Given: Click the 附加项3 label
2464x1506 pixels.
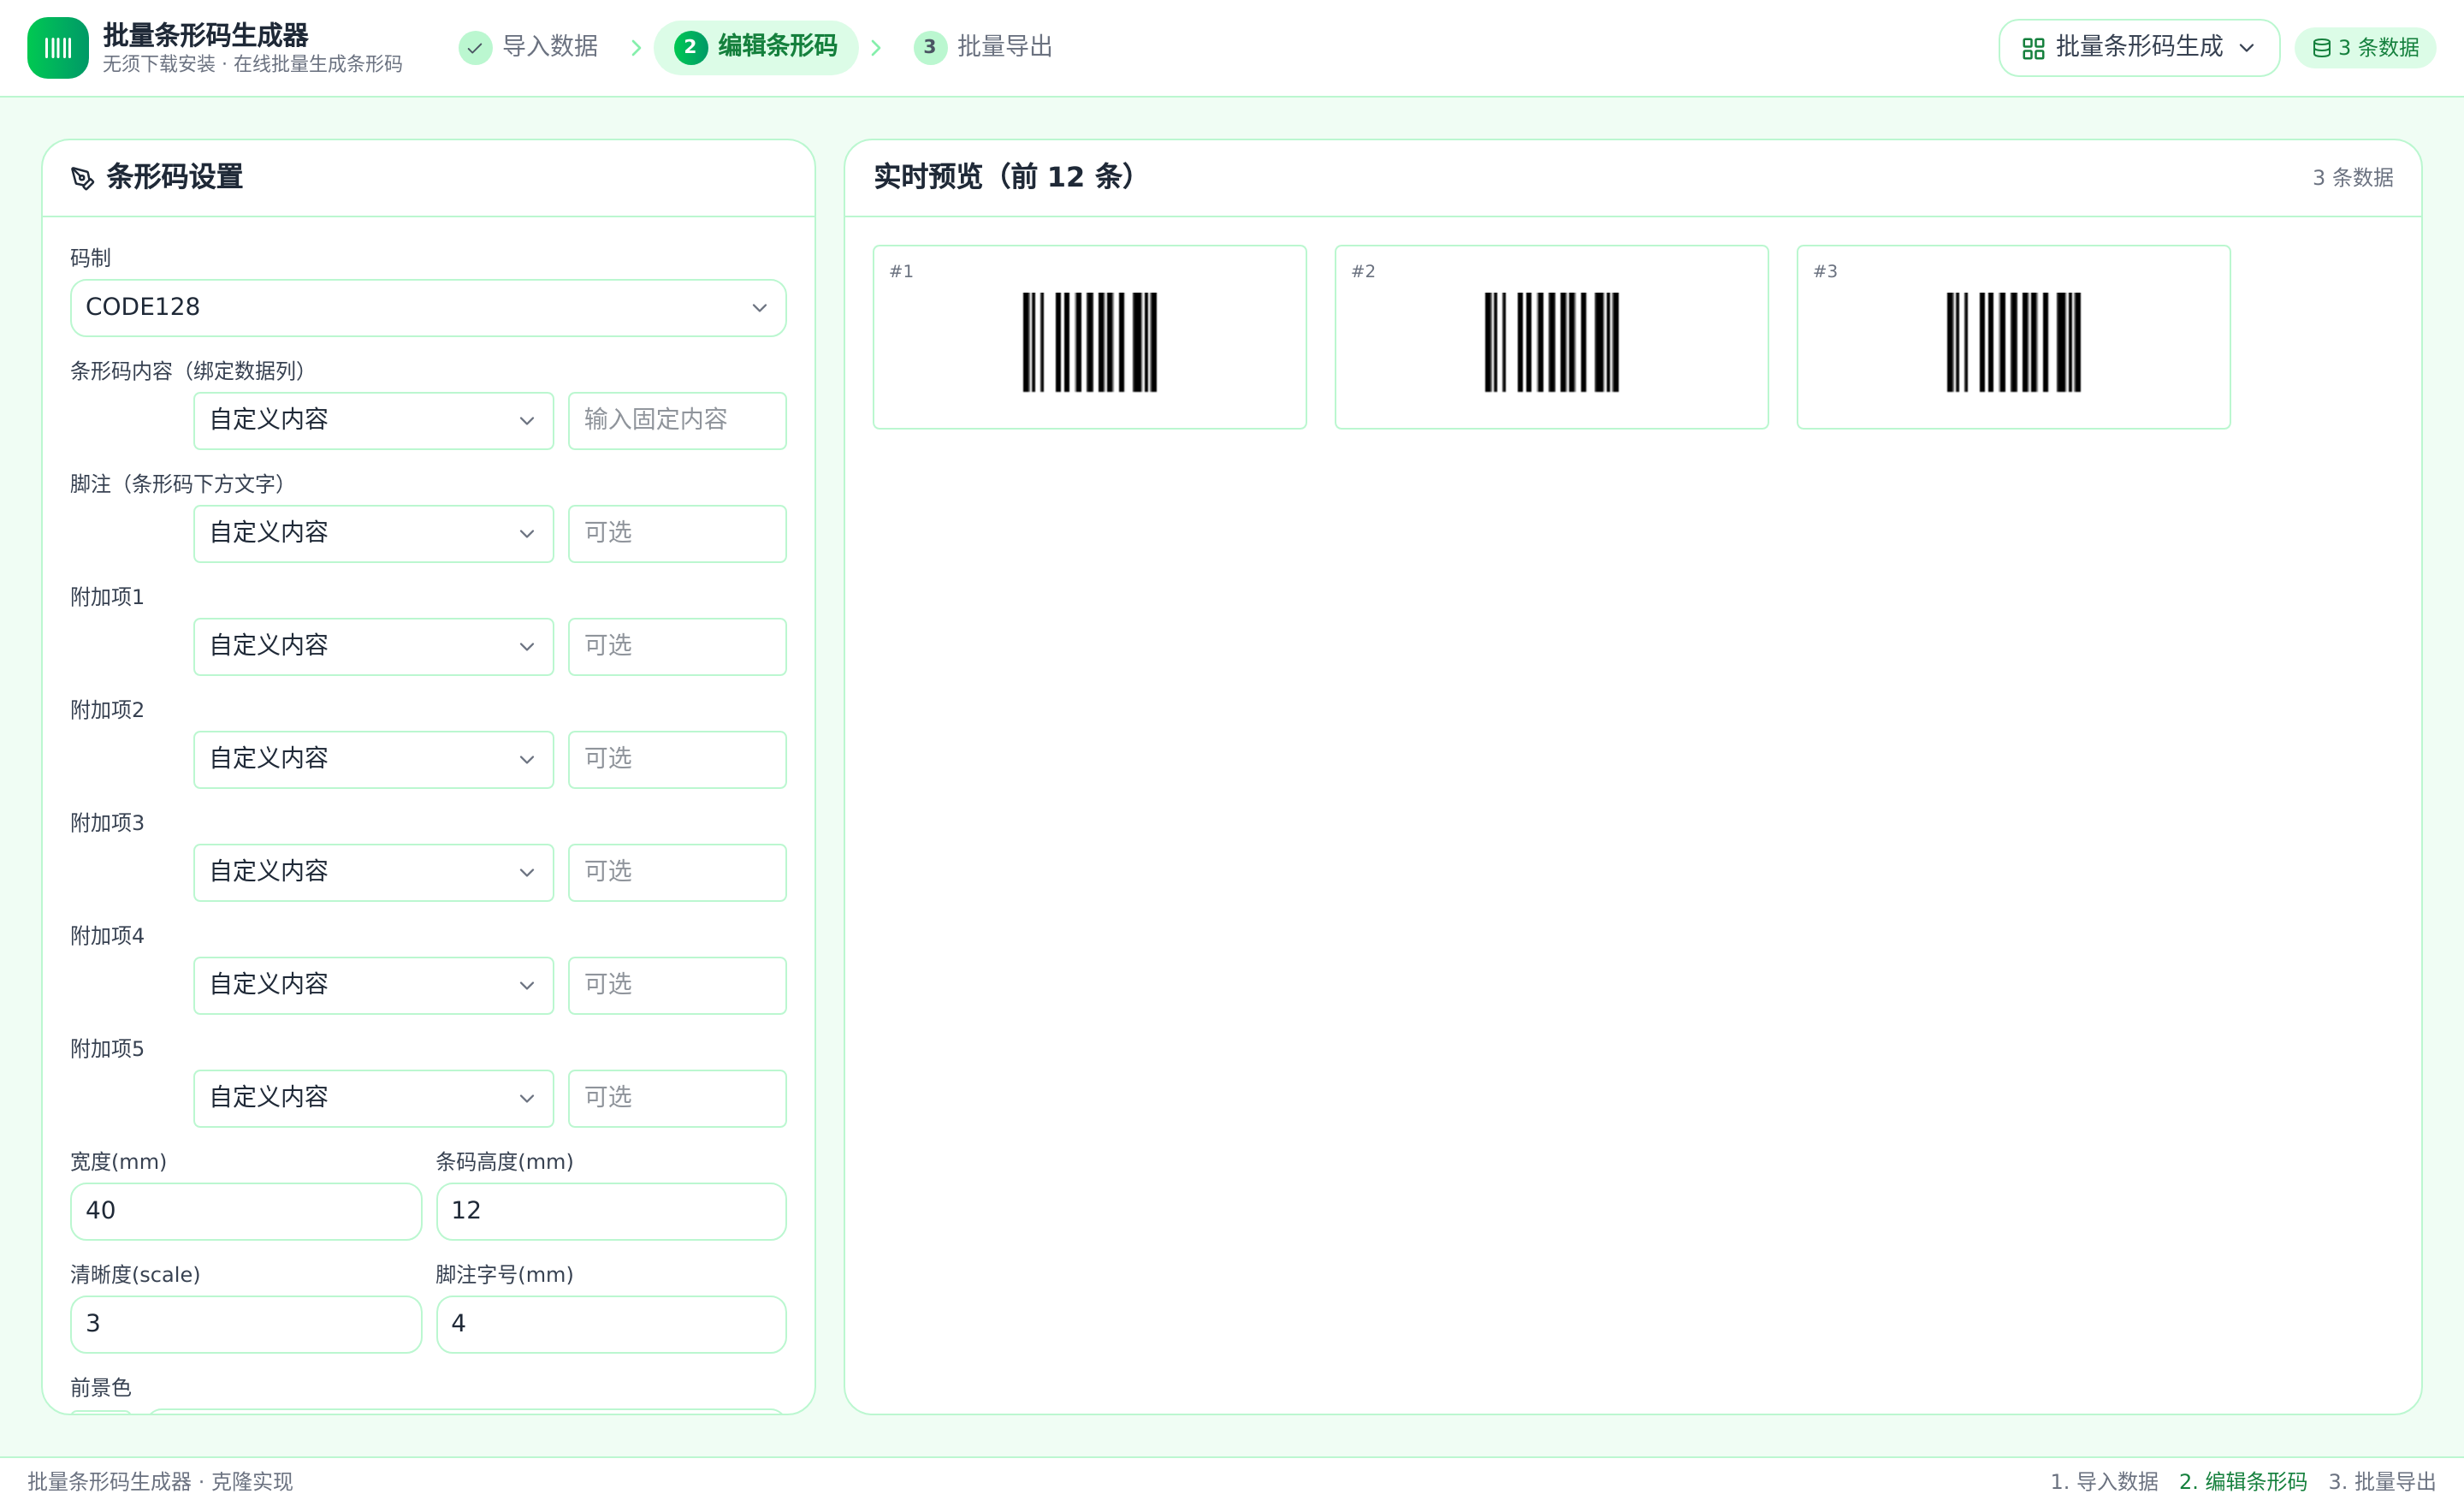Looking at the screenshot, I should tap(107, 823).
